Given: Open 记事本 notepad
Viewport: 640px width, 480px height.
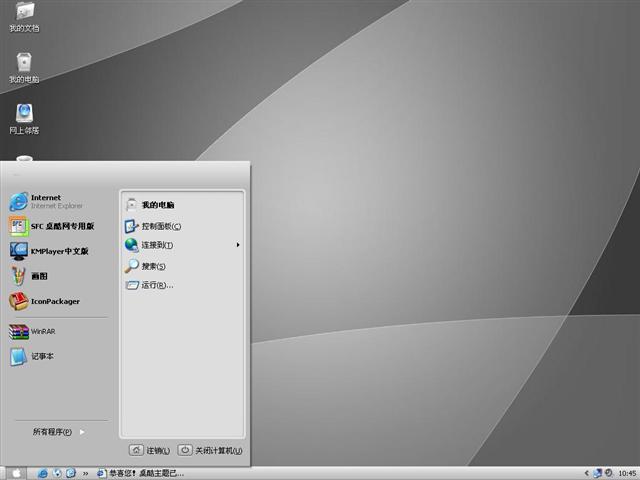Looking at the screenshot, I should coord(40,356).
